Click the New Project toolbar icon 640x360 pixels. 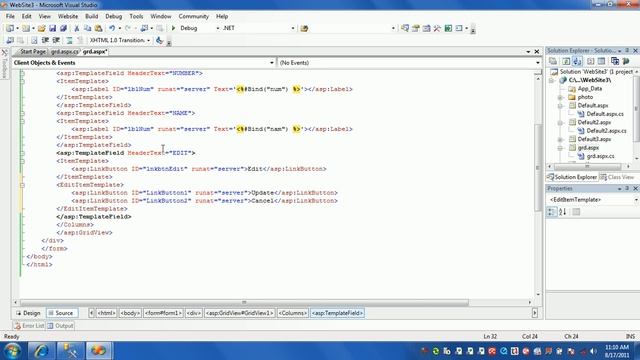coord(10,28)
